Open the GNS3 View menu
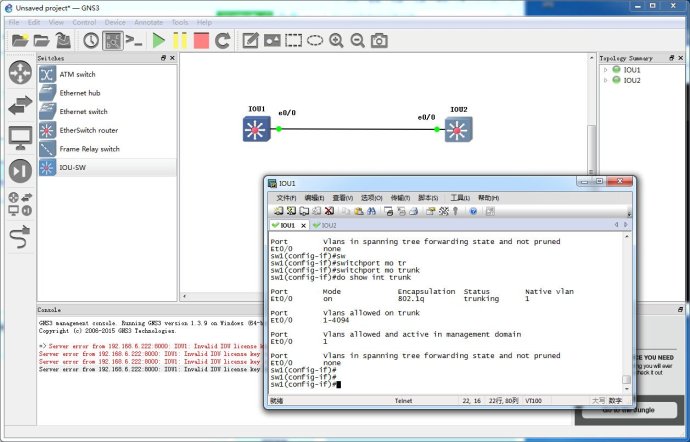 tap(56, 22)
